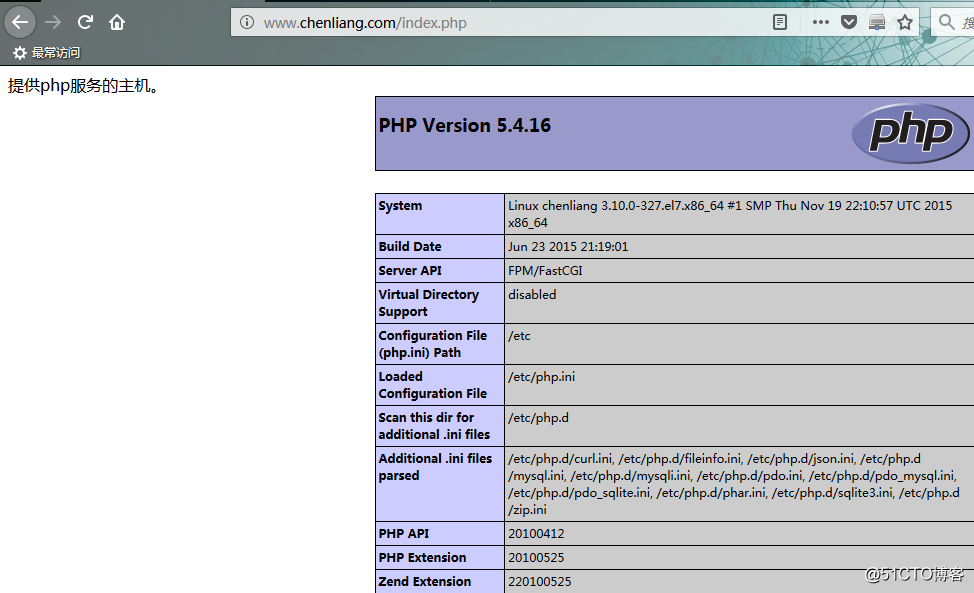Bookmark this page with the star
The width and height of the screenshot is (974, 593).
point(905,22)
